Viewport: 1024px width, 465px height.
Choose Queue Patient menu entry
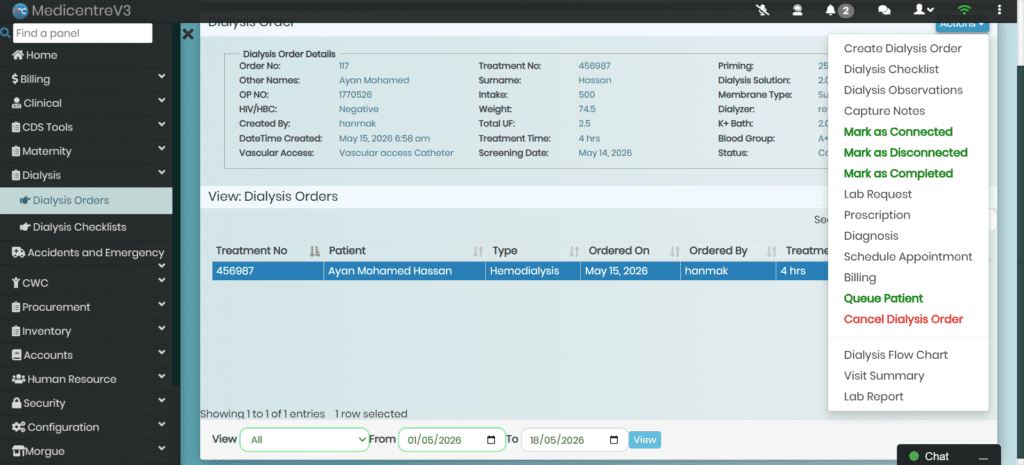(884, 298)
